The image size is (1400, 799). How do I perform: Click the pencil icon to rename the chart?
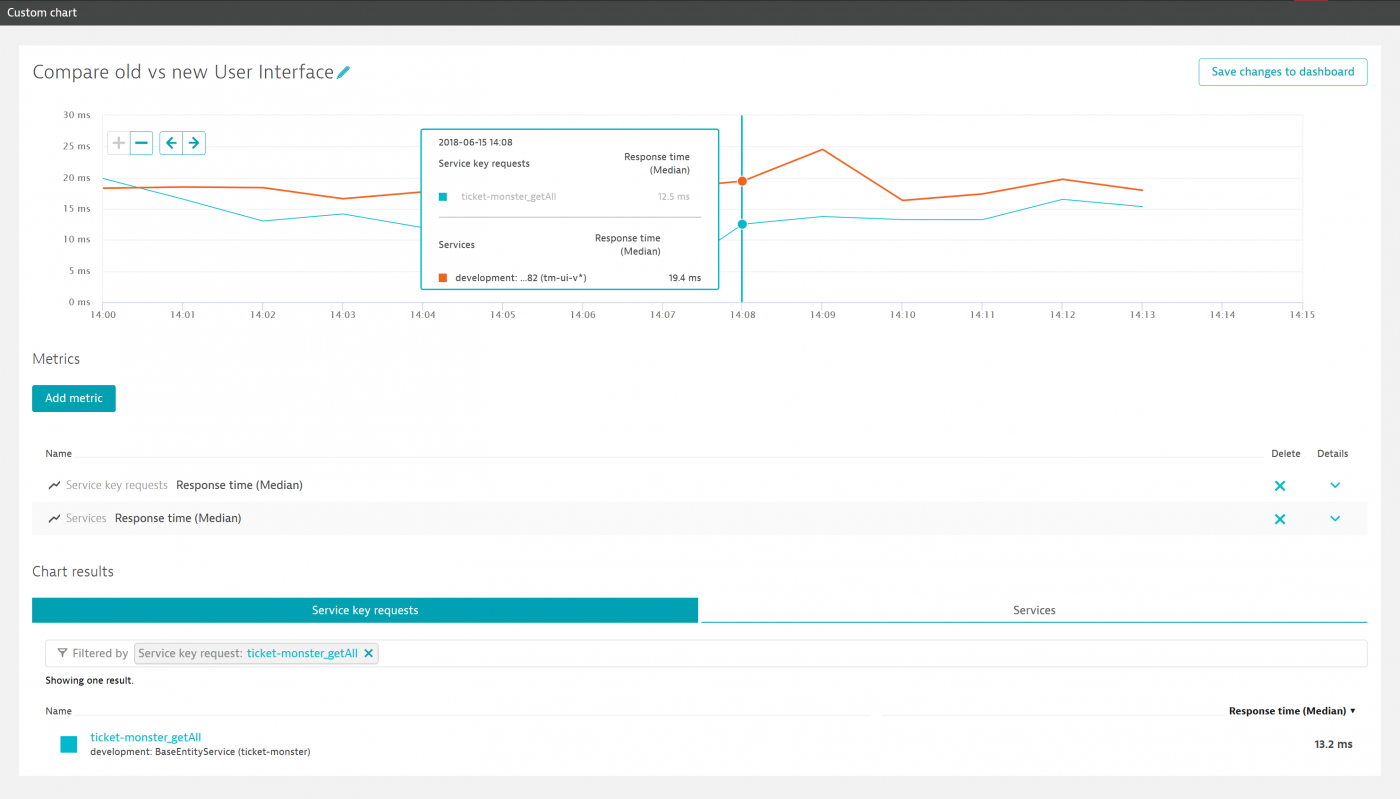pos(344,71)
